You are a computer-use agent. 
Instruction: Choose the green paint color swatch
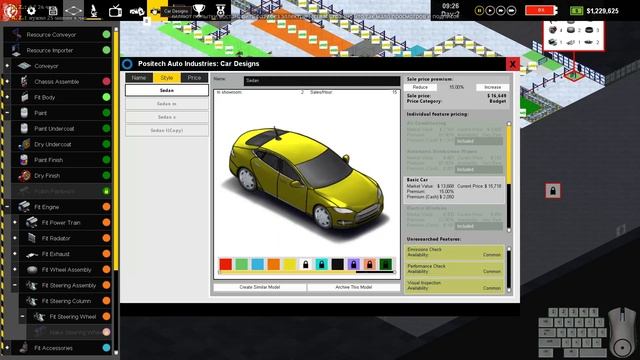click(242, 264)
